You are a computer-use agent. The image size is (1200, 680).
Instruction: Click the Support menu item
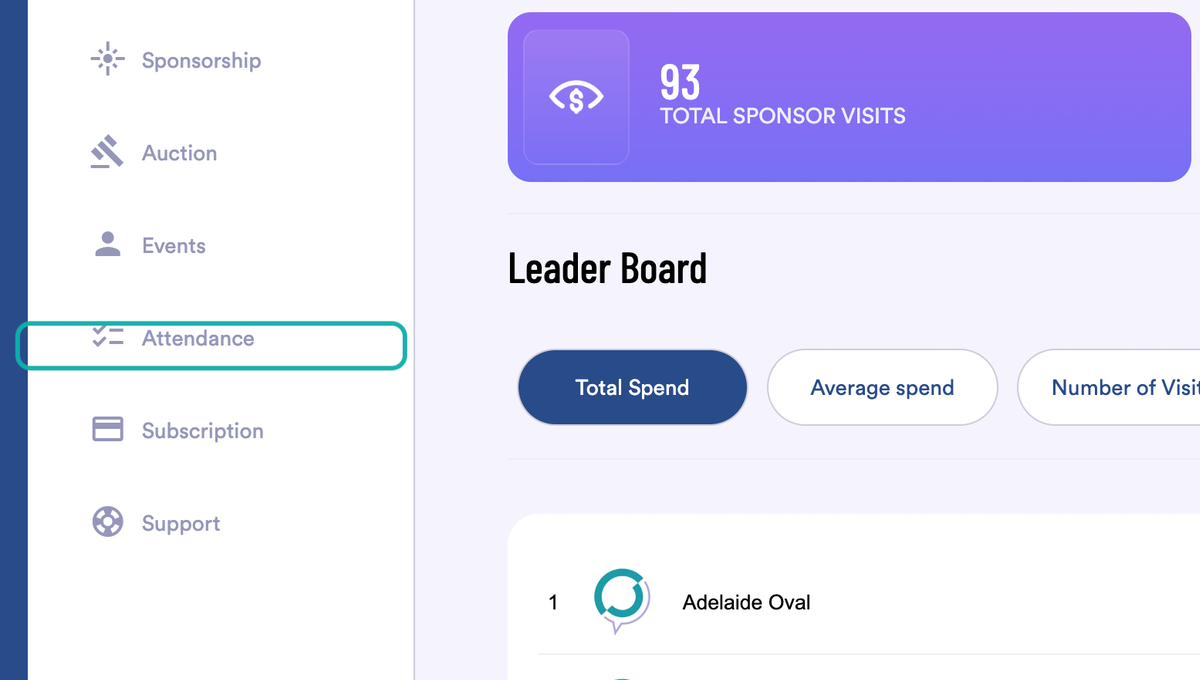click(179, 523)
